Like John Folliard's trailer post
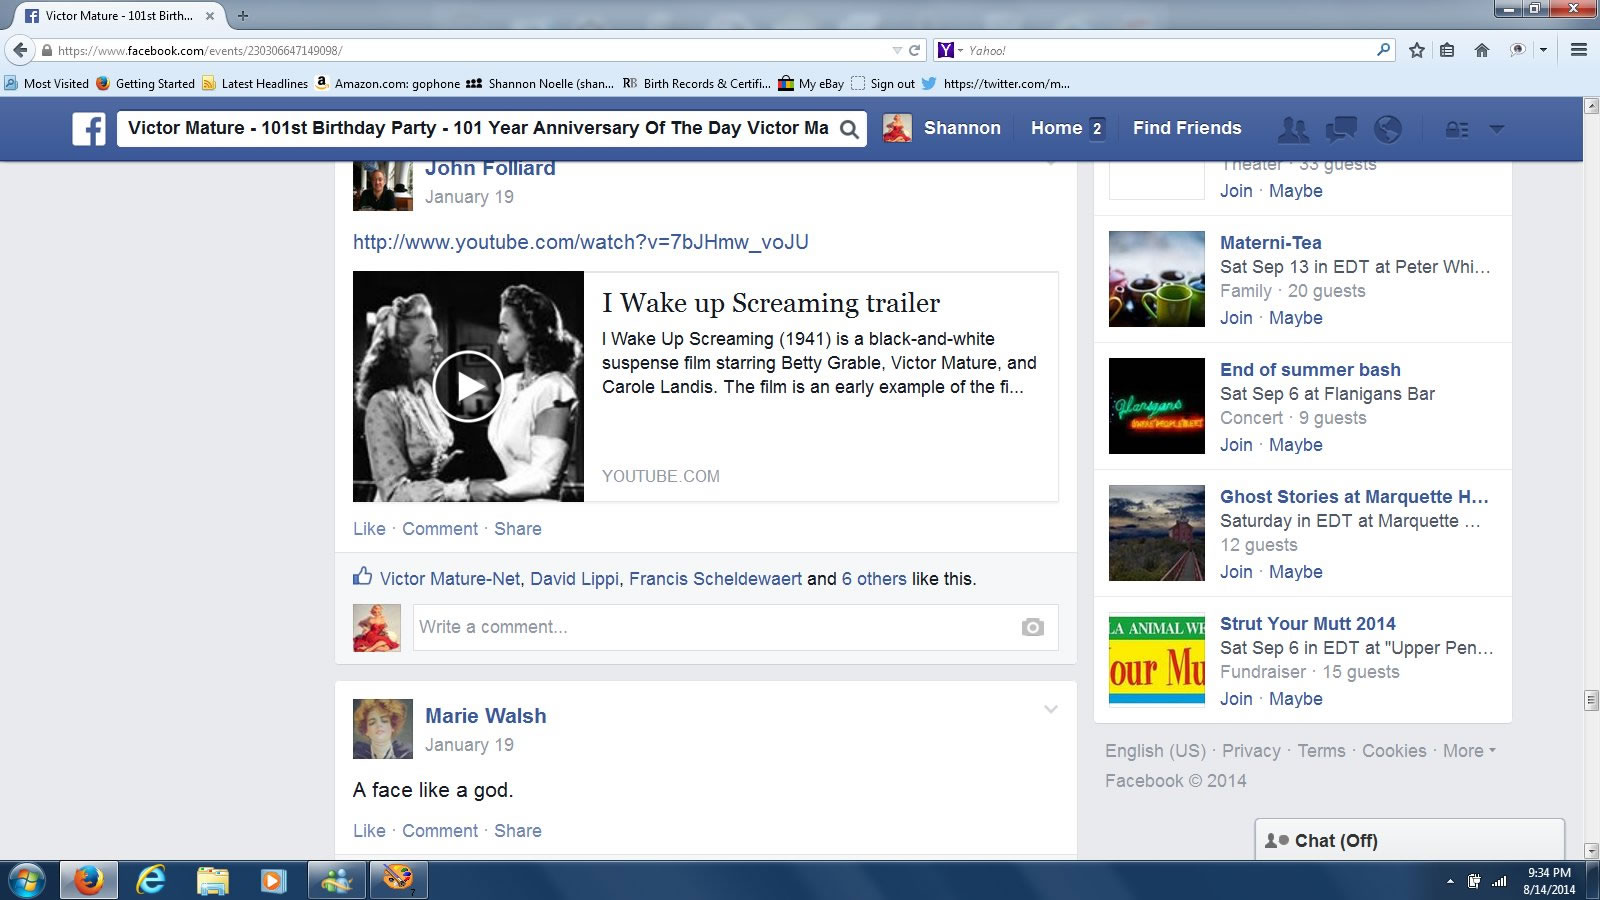Image resolution: width=1600 pixels, height=900 pixels. pyautogui.click(x=369, y=529)
